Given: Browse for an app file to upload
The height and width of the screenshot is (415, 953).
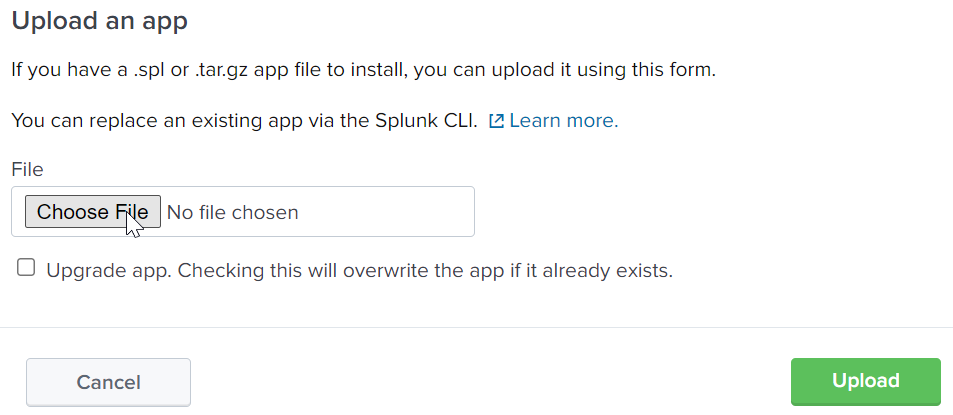Looking at the screenshot, I should pos(92,212).
